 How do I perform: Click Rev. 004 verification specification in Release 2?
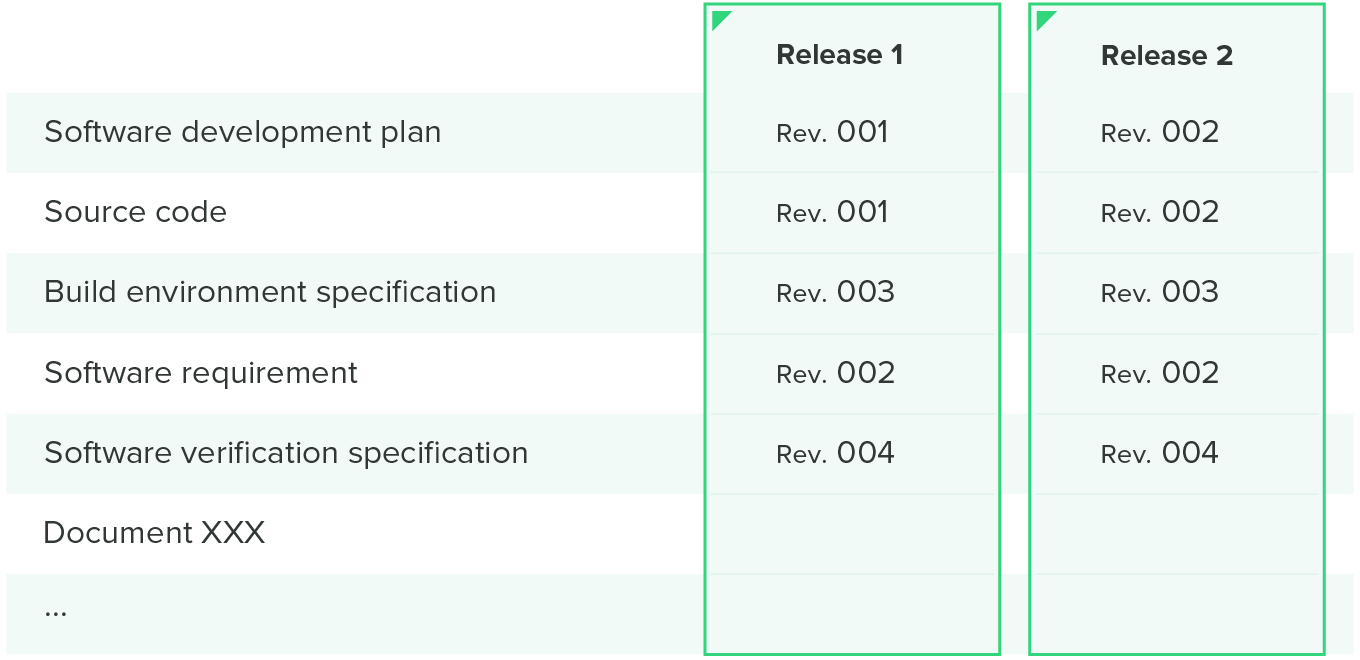pyautogui.click(x=1159, y=453)
